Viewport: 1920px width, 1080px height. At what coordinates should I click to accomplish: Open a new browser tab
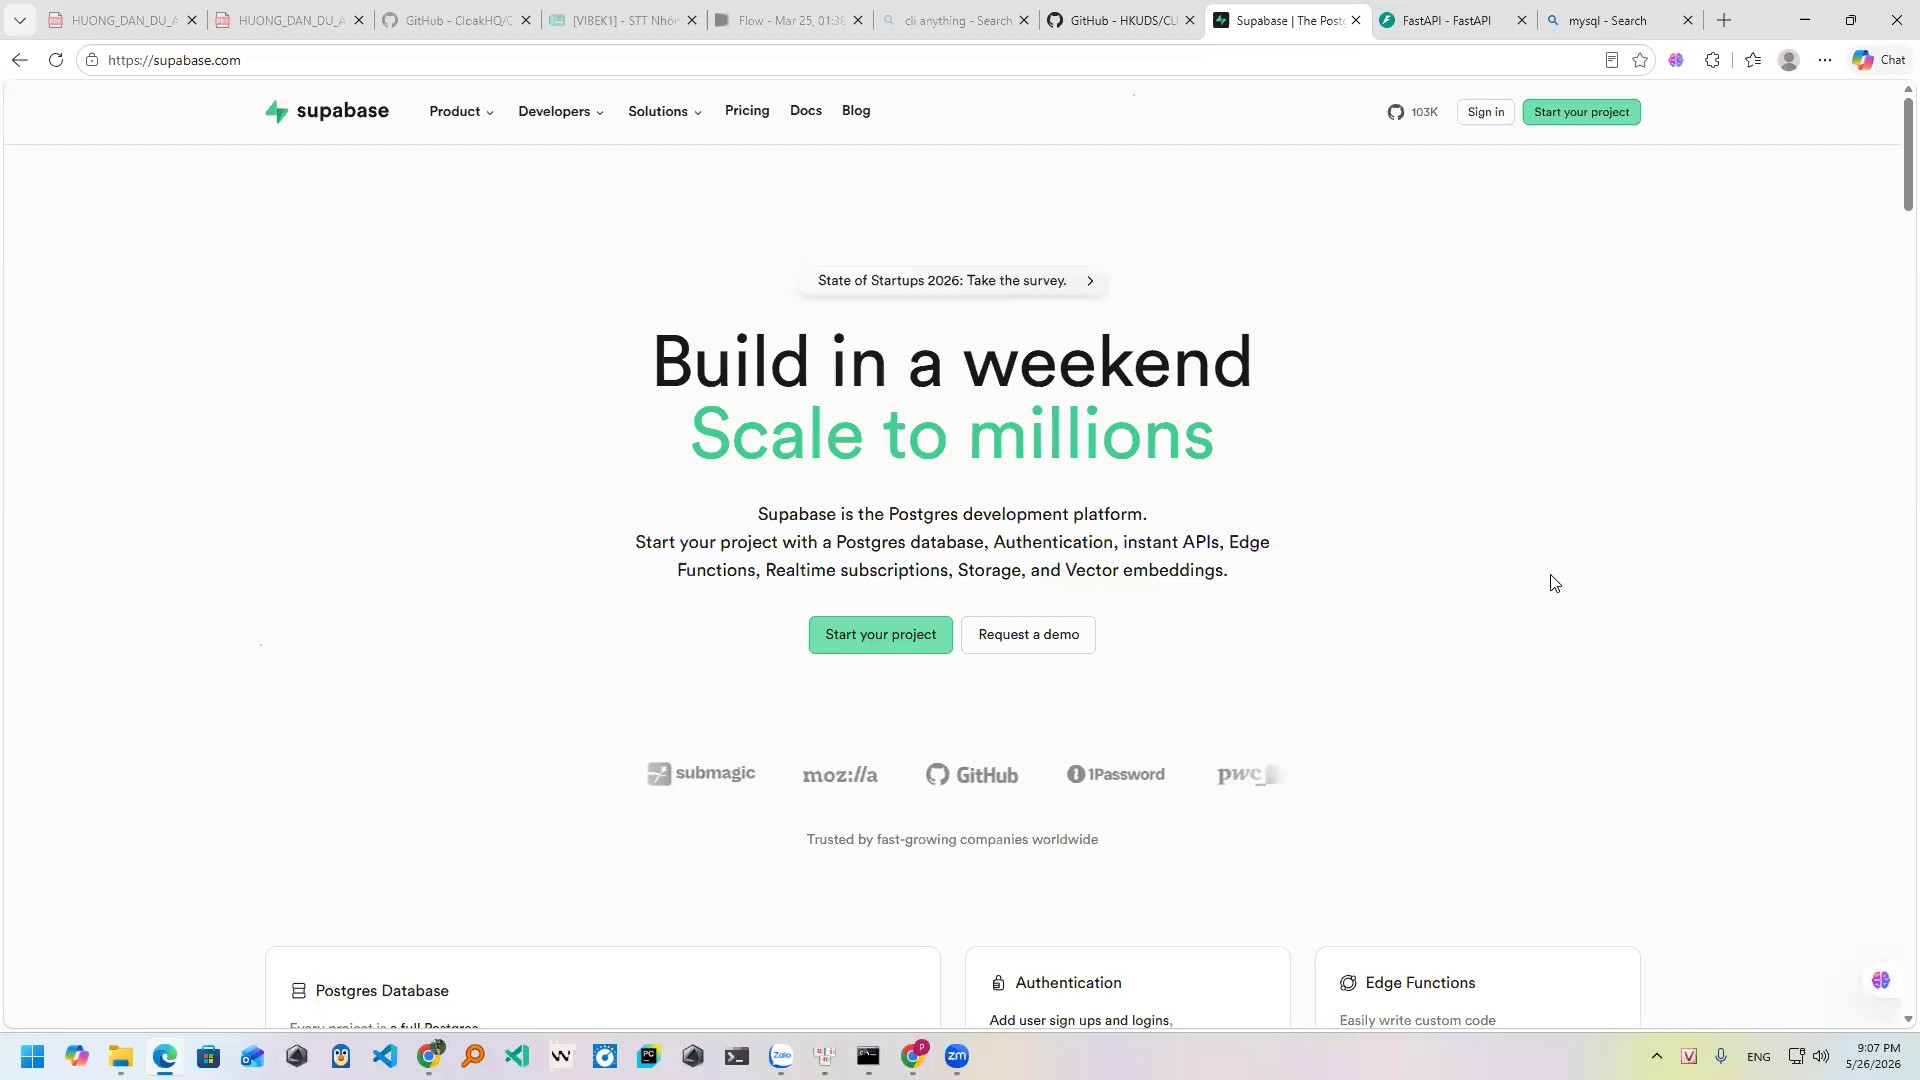[x=1724, y=20]
